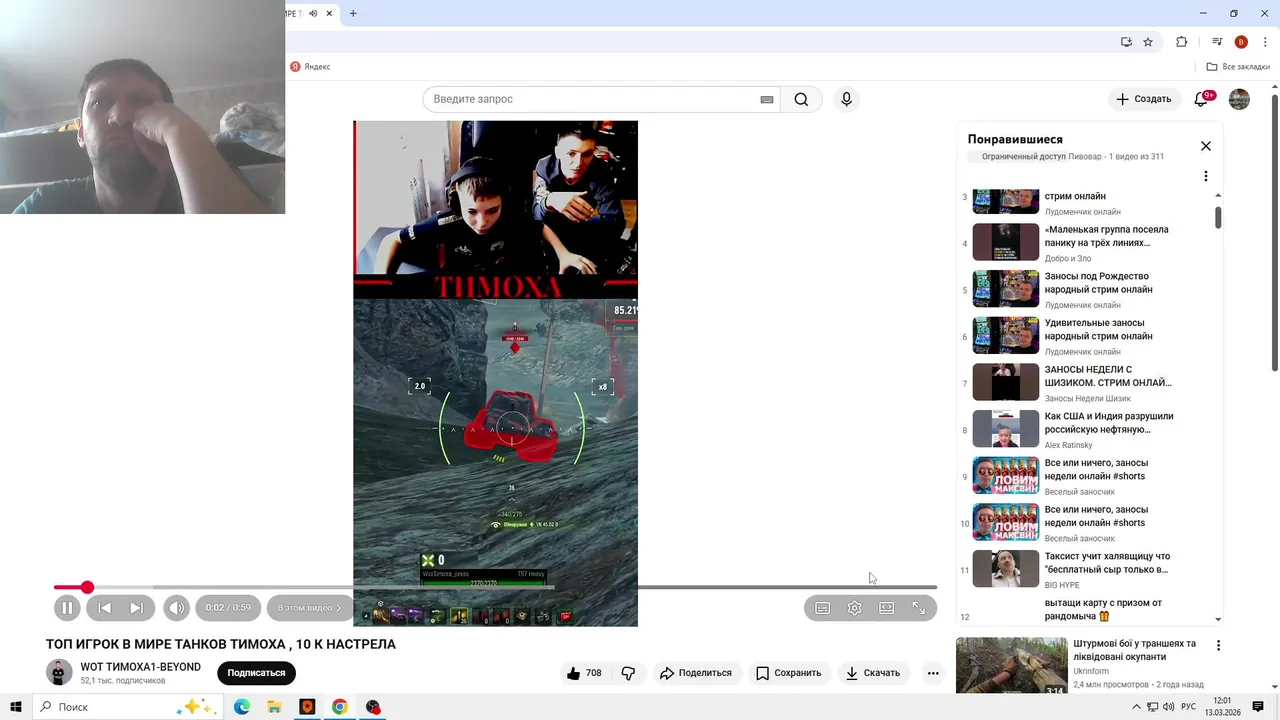Open the 'В этом видео' chapters chip
The width and height of the screenshot is (1280, 720).
[x=309, y=608]
